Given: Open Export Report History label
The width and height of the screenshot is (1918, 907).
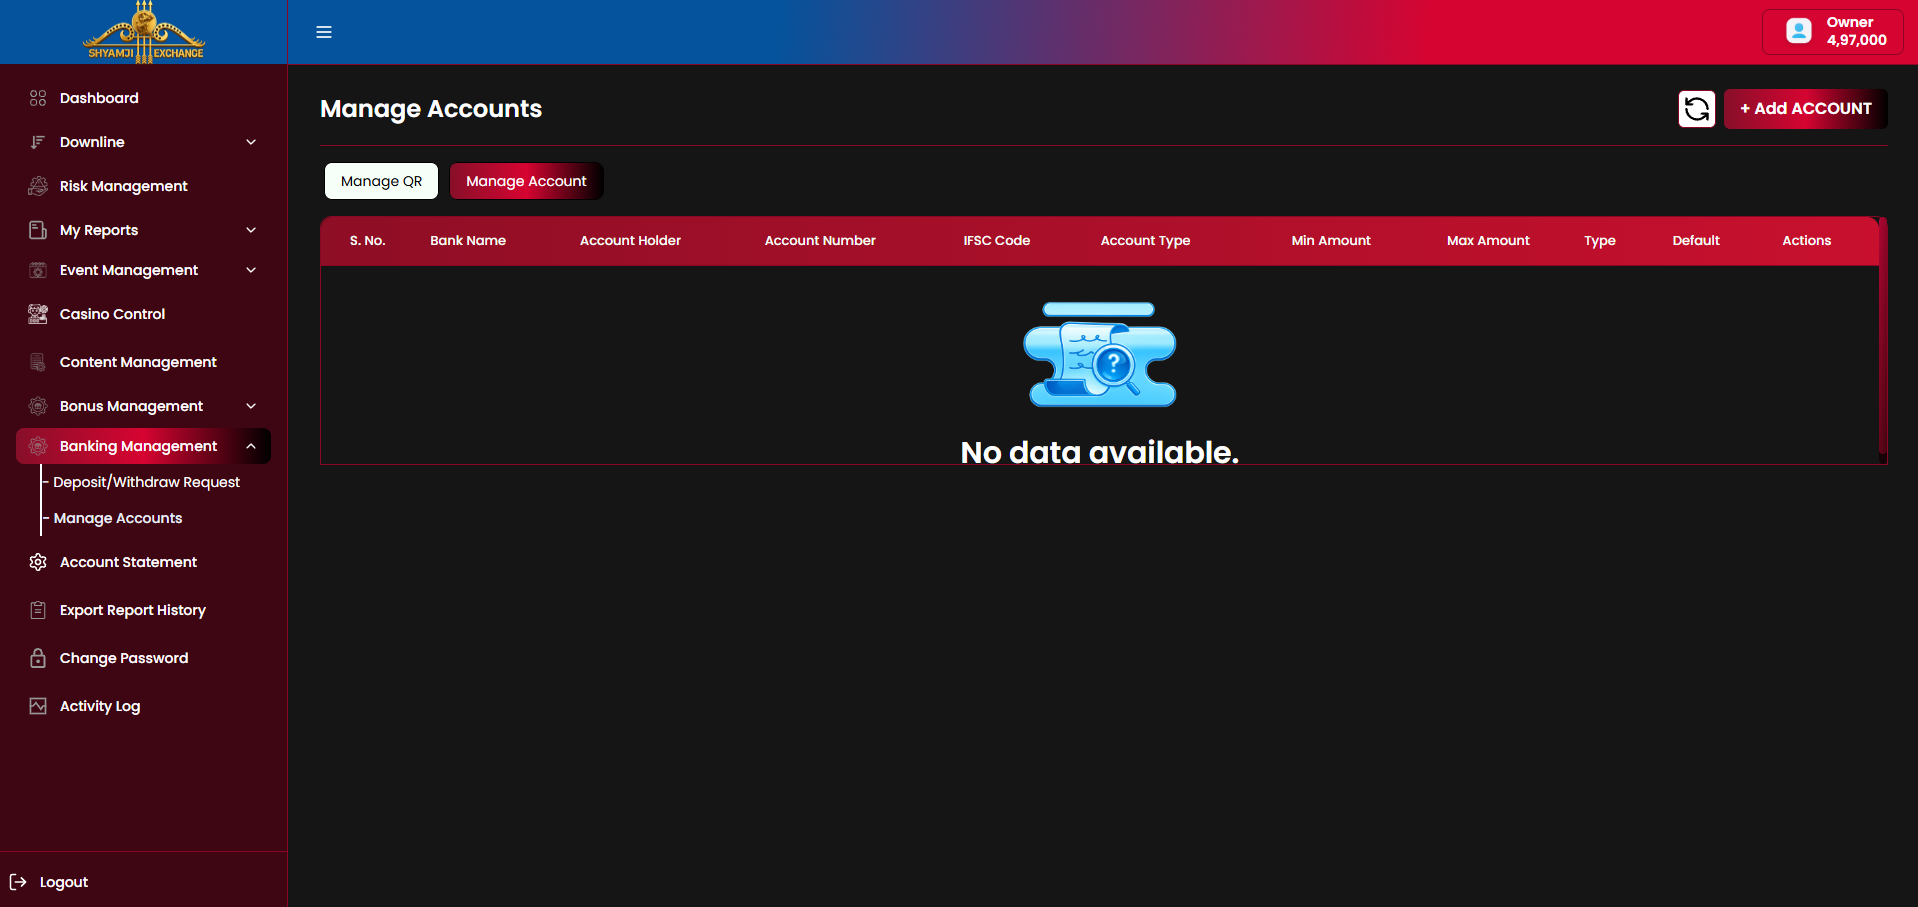Looking at the screenshot, I should (x=133, y=610).
